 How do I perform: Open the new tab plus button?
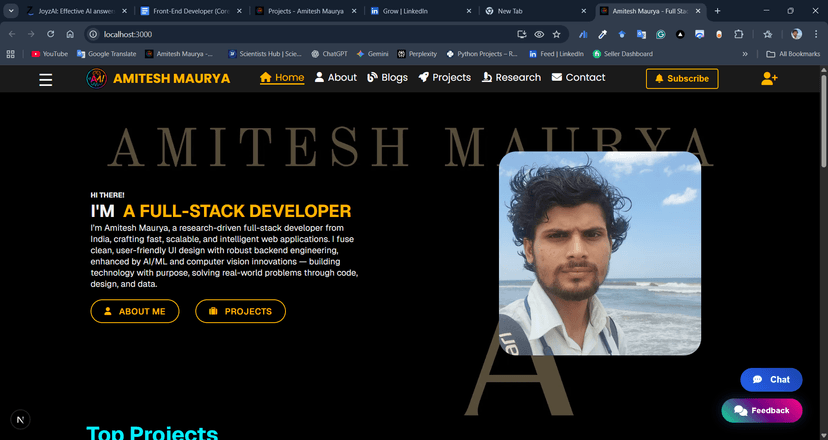coord(718,11)
